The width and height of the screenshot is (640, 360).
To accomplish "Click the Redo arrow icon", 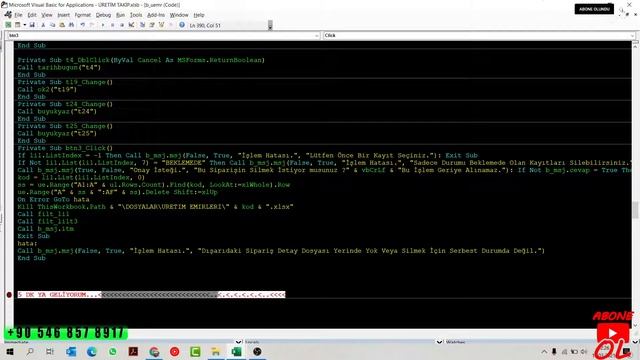I will (92, 25).
